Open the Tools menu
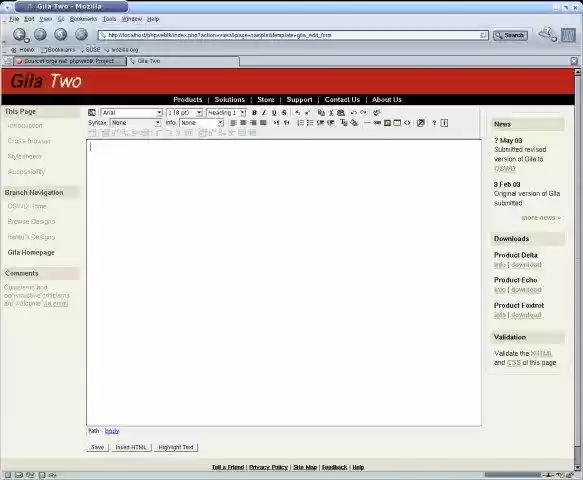This screenshot has height=480, width=583. point(109,19)
